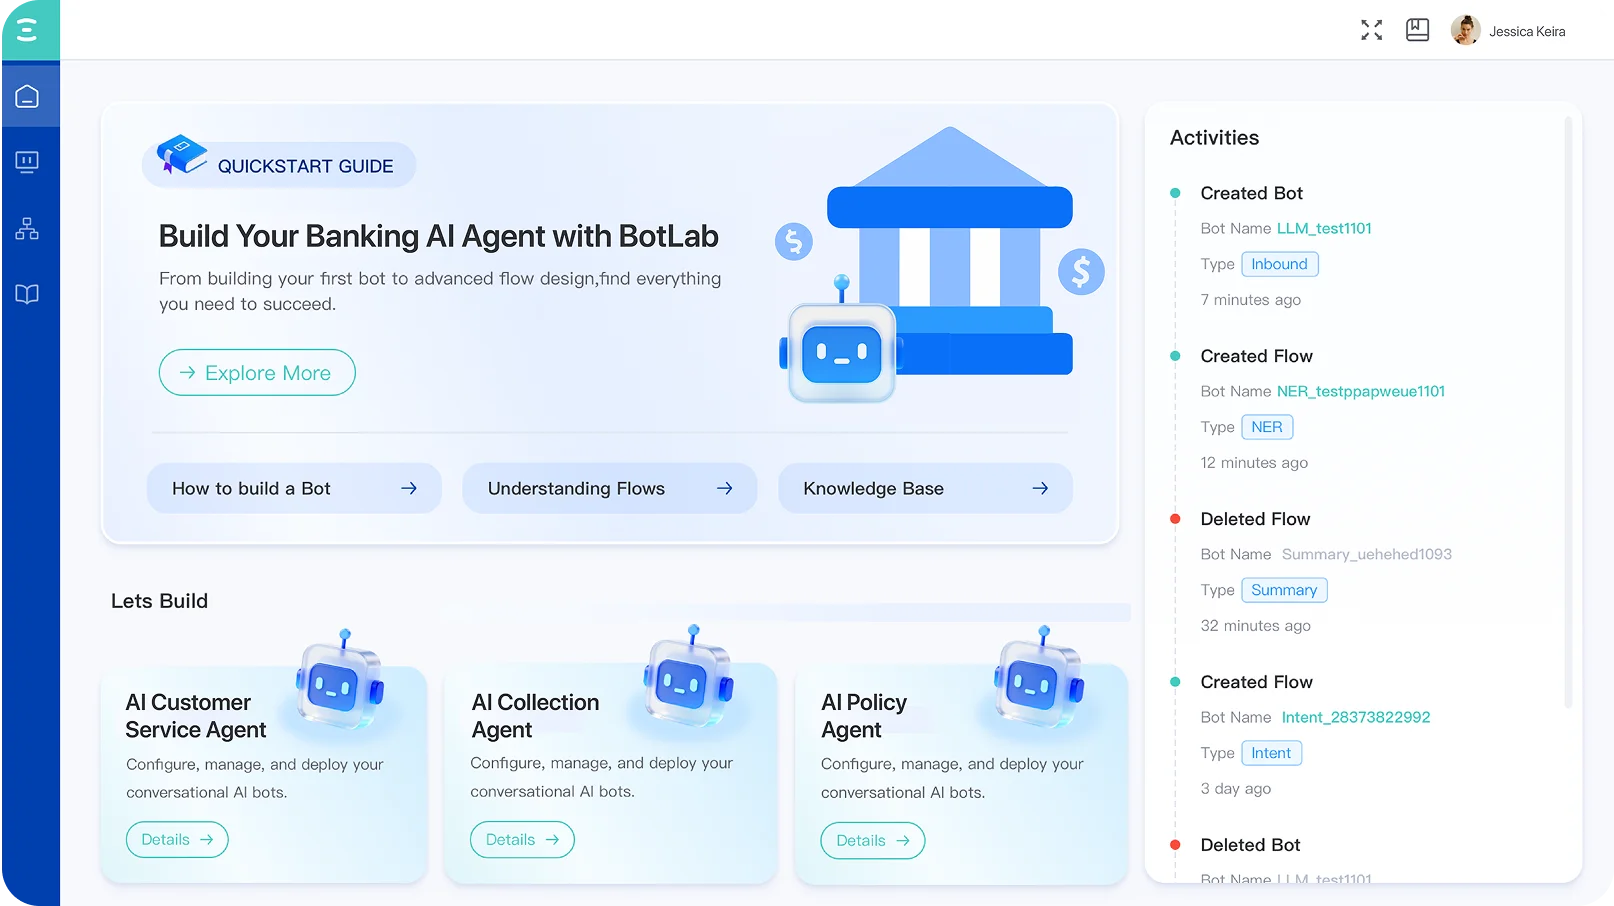1614x906 pixels.
Task: View Details for AI Policy Agent
Action: pyautogui.click(x=872, y=841)
